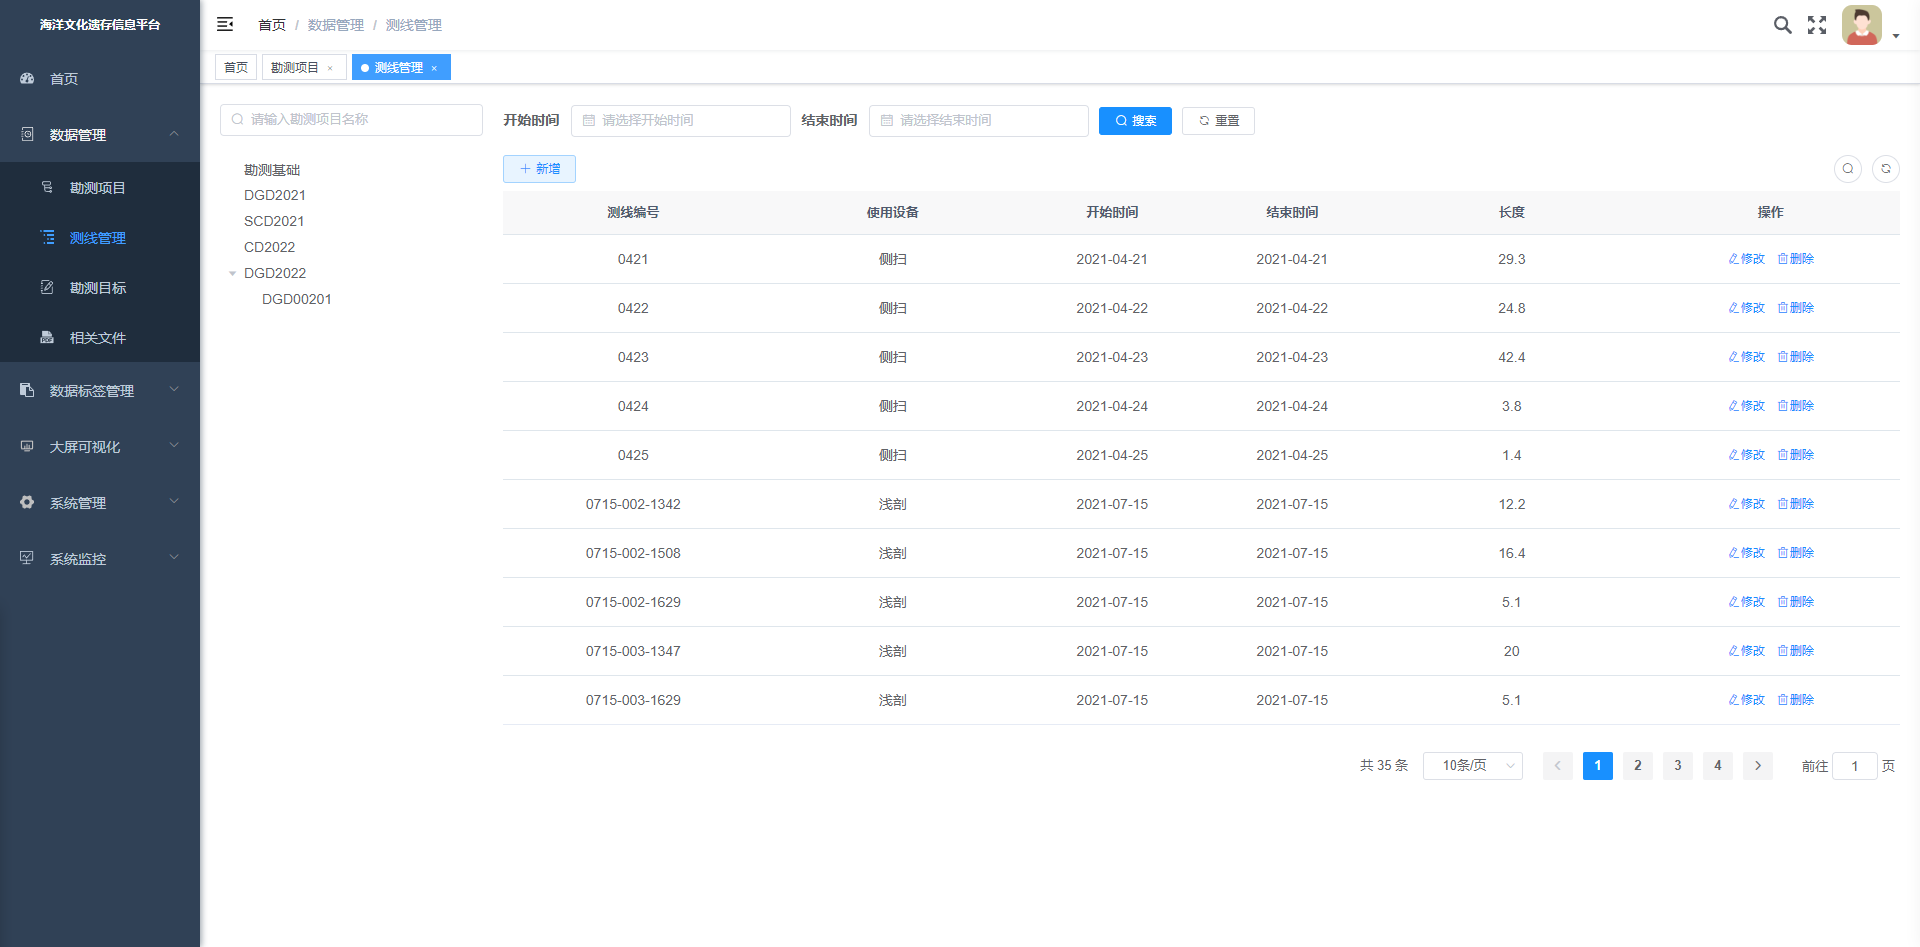Delete row 0422 via 删除

coord(1796,308)
